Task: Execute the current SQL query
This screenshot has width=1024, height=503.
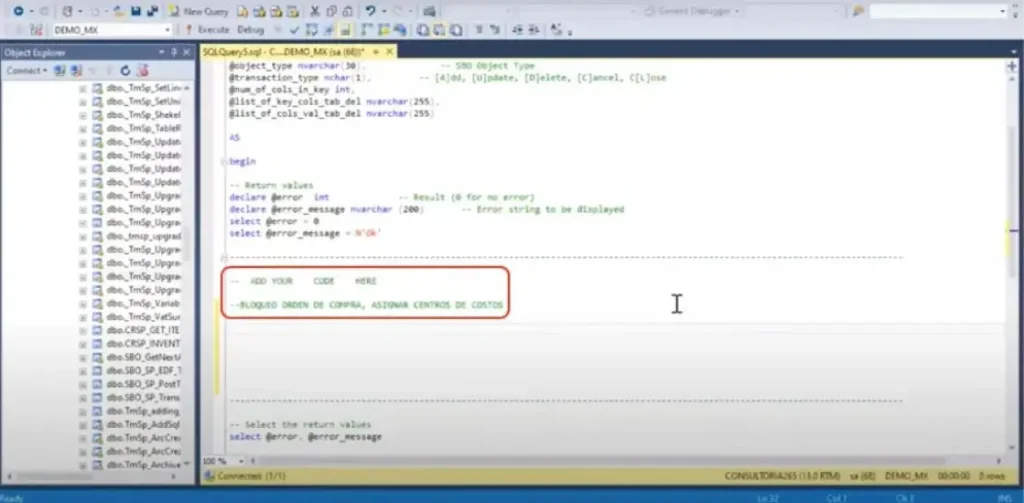Action: (x=207, y=29)
